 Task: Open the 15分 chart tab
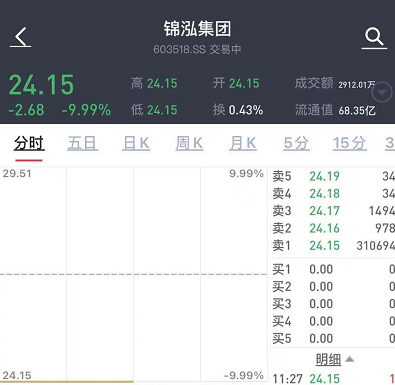click(x=350, y=144)
